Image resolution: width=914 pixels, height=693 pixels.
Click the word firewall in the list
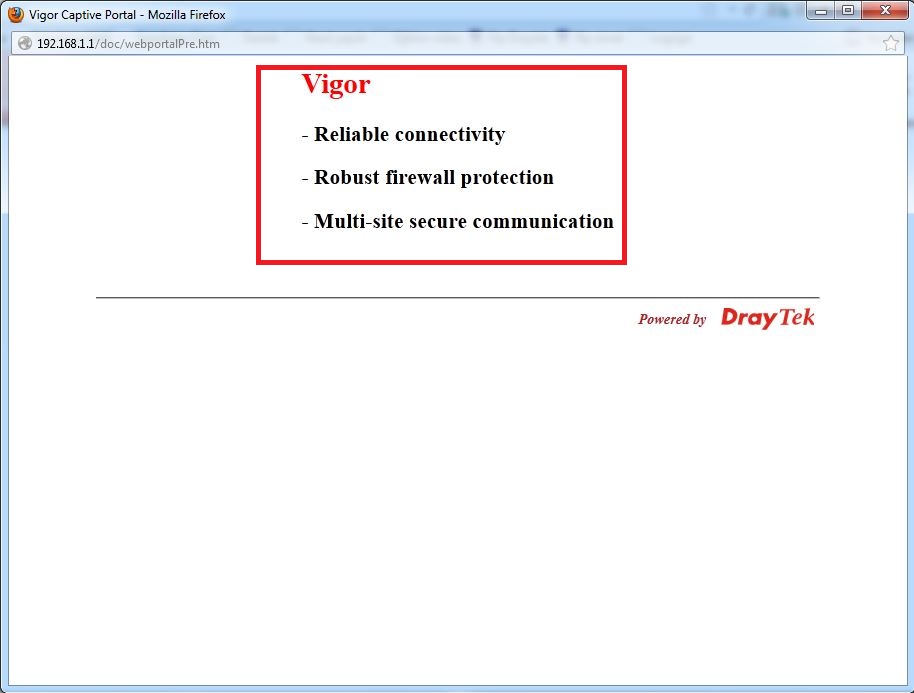click(421, 178)
